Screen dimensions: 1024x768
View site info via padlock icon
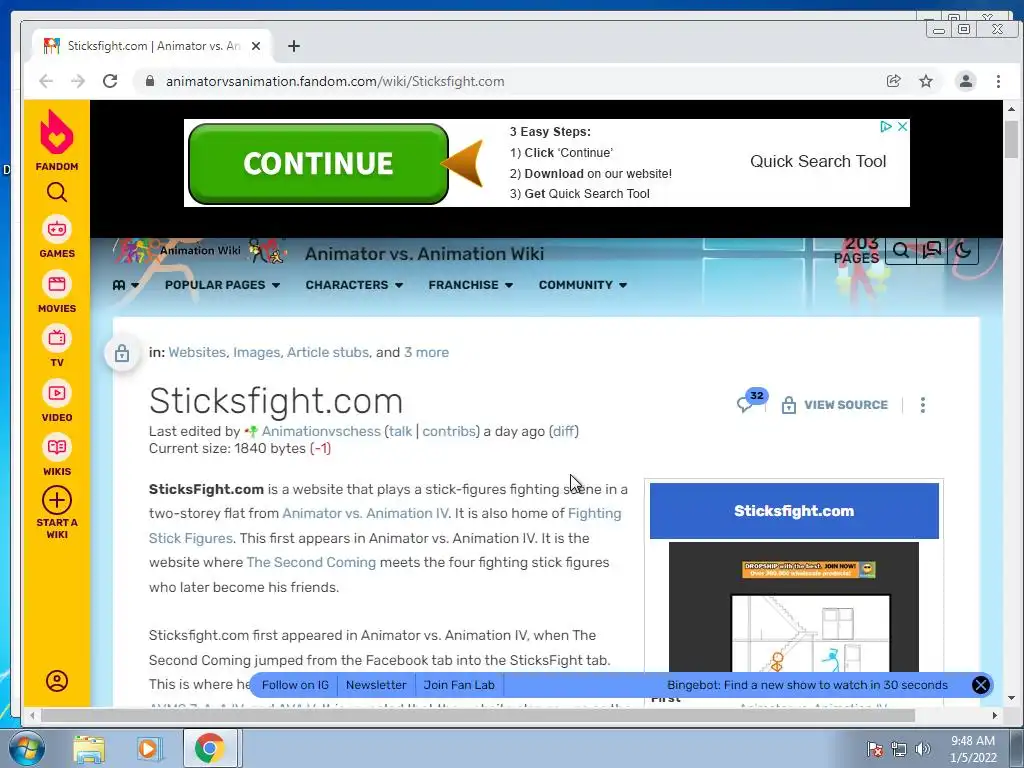click(x=150, y=81)
